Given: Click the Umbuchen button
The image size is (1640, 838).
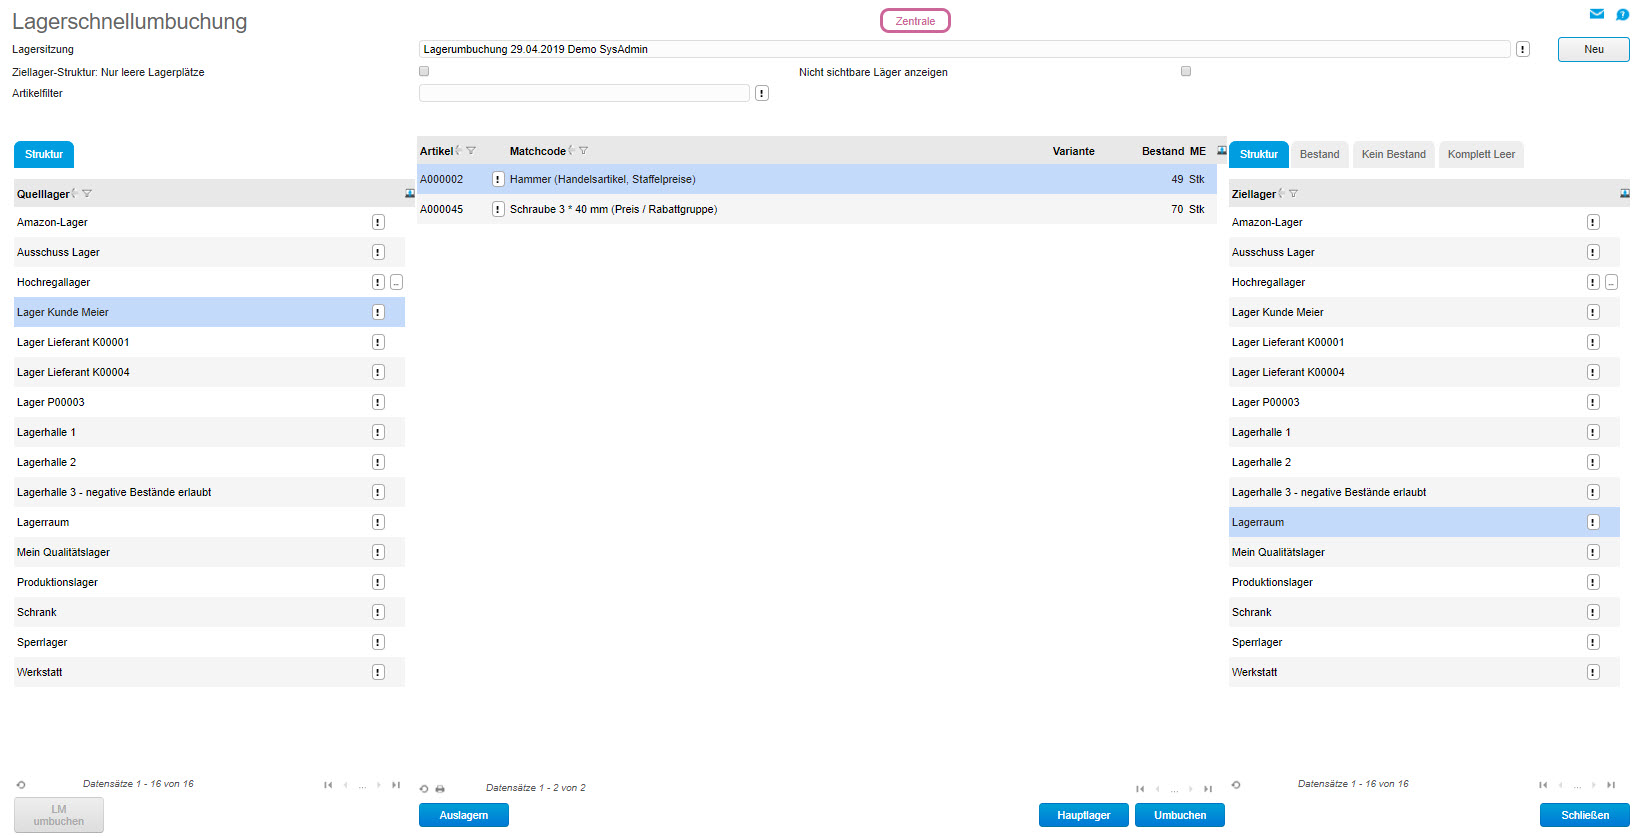Looking at the screenshot, I should 1180,815.
